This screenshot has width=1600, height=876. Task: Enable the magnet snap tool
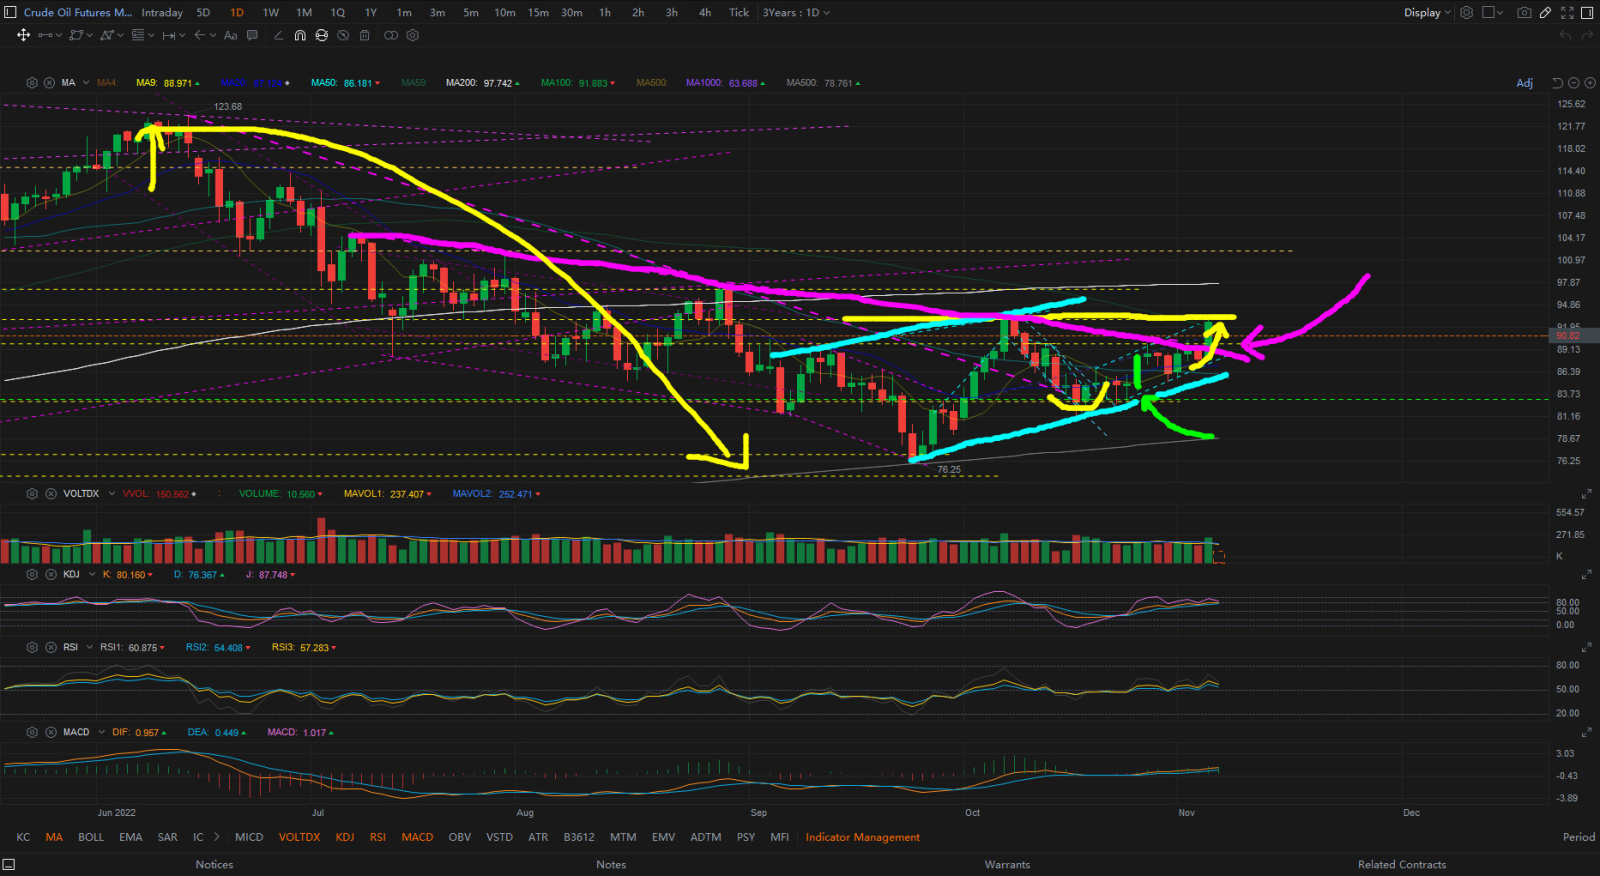point(300,35)
